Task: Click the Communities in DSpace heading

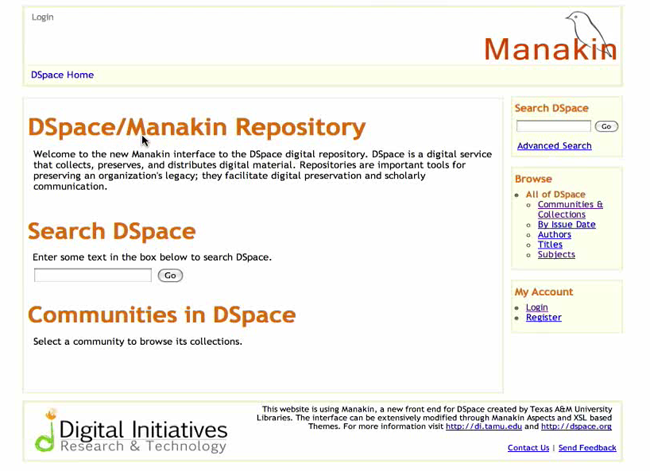Action: (162, 315)
